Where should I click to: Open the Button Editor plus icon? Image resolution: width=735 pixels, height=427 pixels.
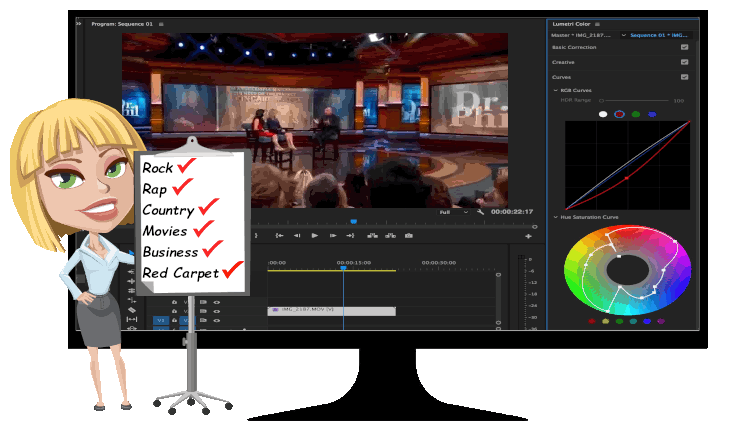coord(528,236)
